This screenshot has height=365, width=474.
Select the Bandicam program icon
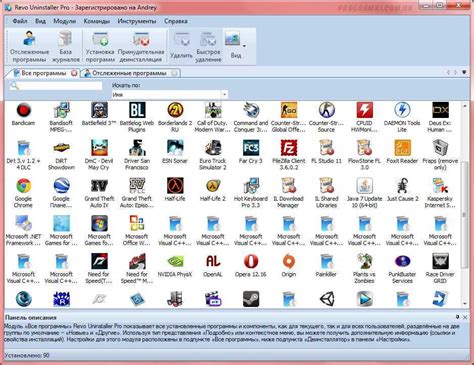tap(23, 114)
